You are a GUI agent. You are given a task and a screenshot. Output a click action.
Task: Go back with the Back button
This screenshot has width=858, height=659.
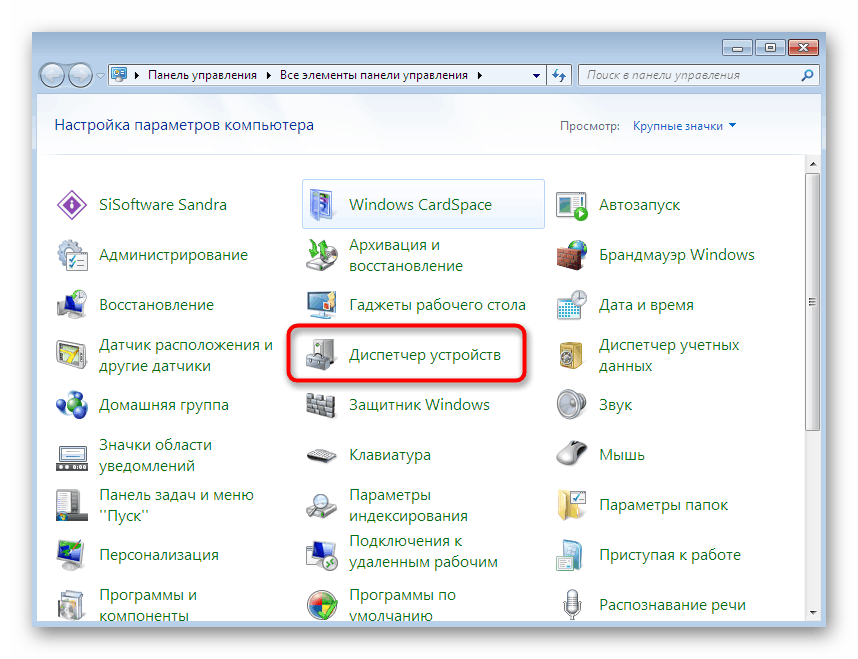click(x=53, y=76)
